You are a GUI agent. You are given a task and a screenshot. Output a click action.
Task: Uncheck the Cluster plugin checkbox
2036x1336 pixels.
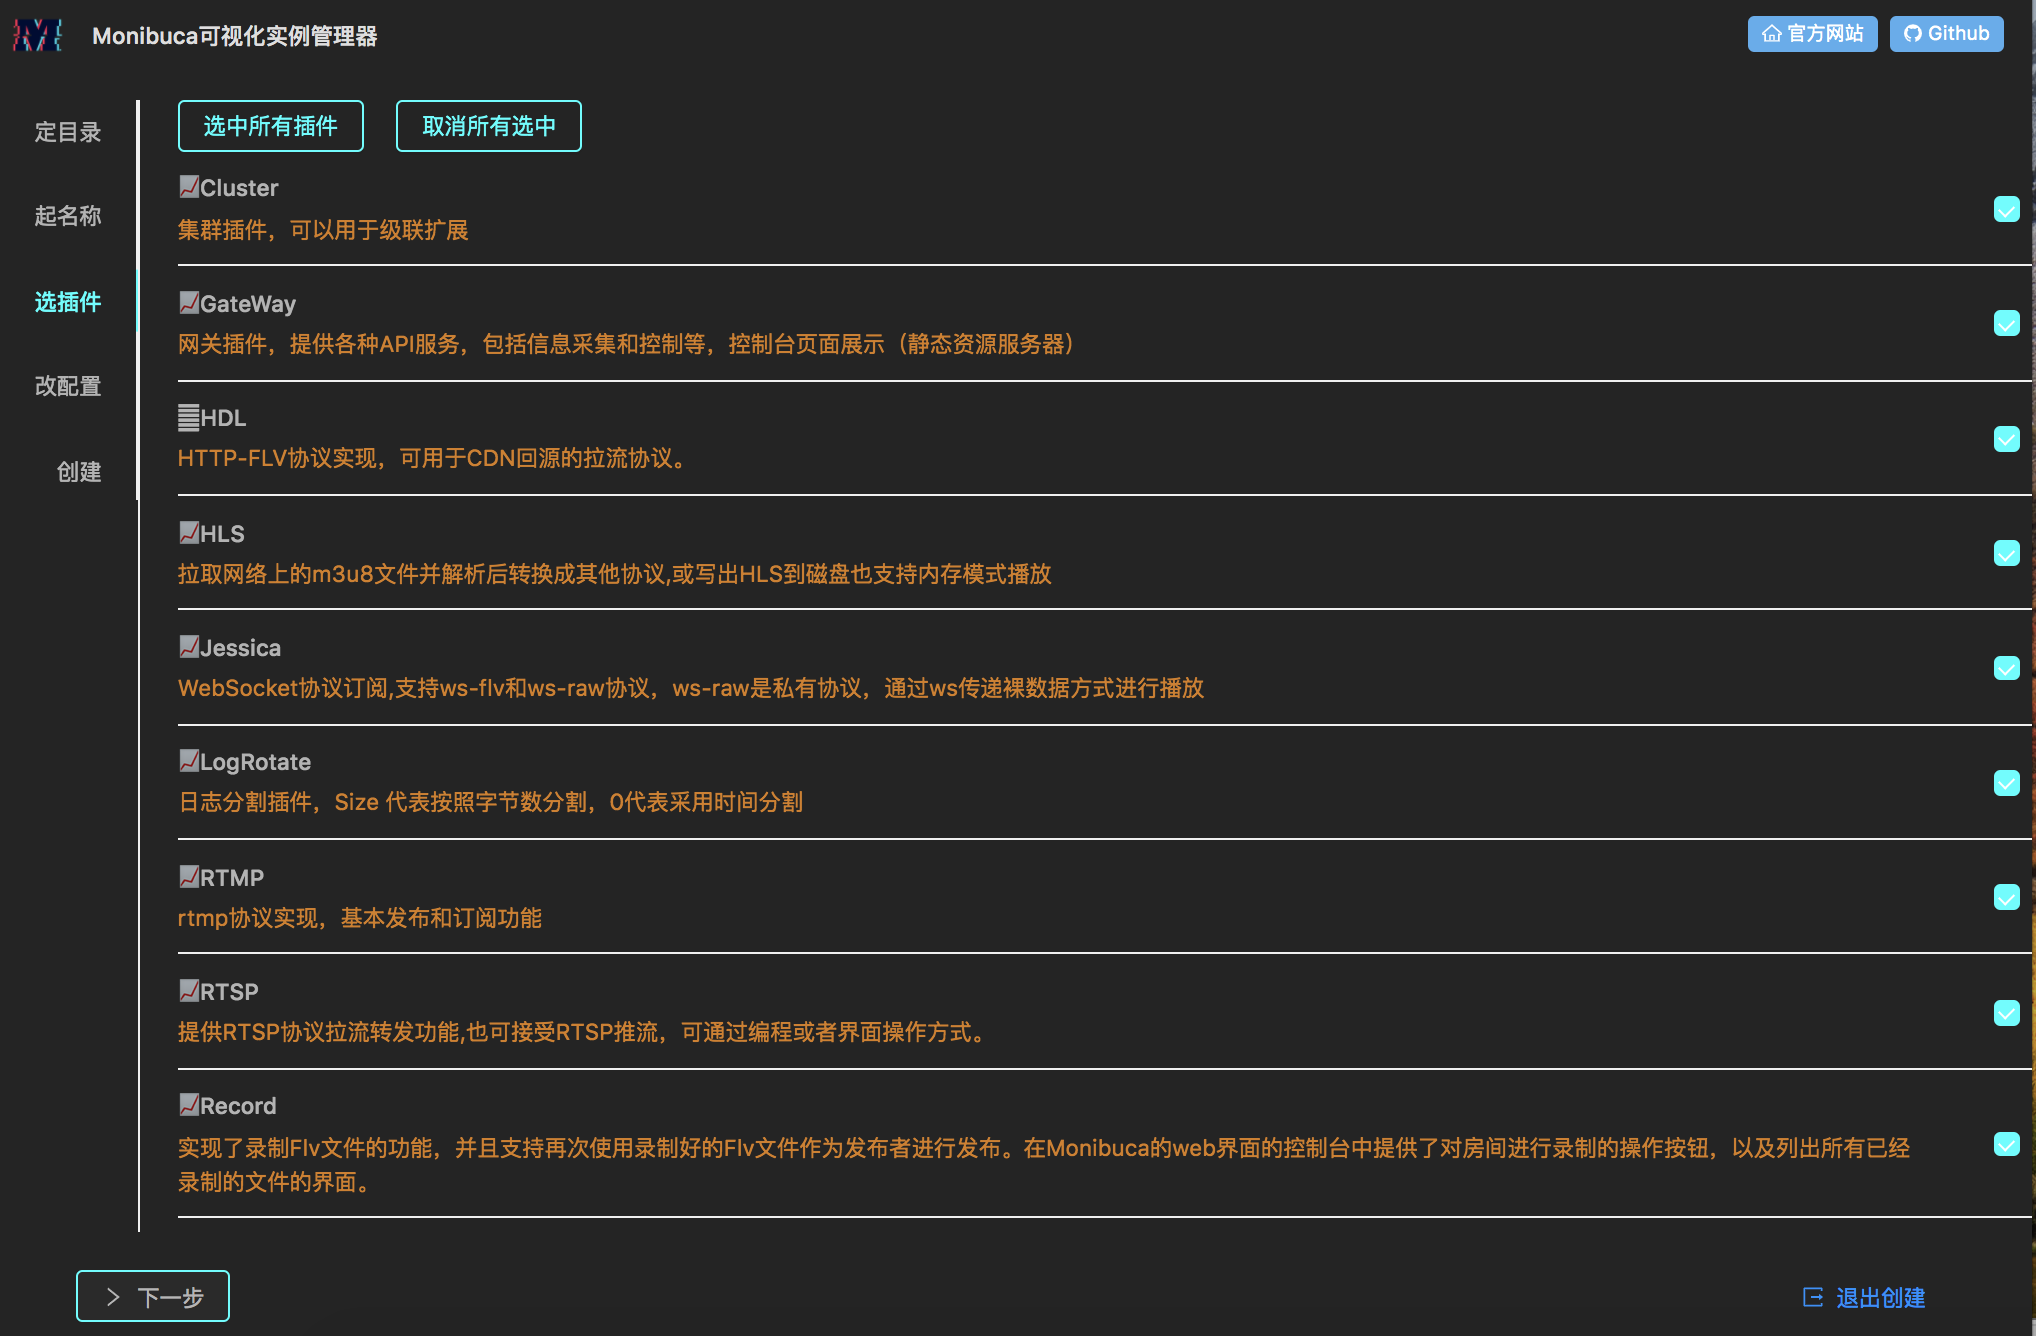(x=2006, y=209)
